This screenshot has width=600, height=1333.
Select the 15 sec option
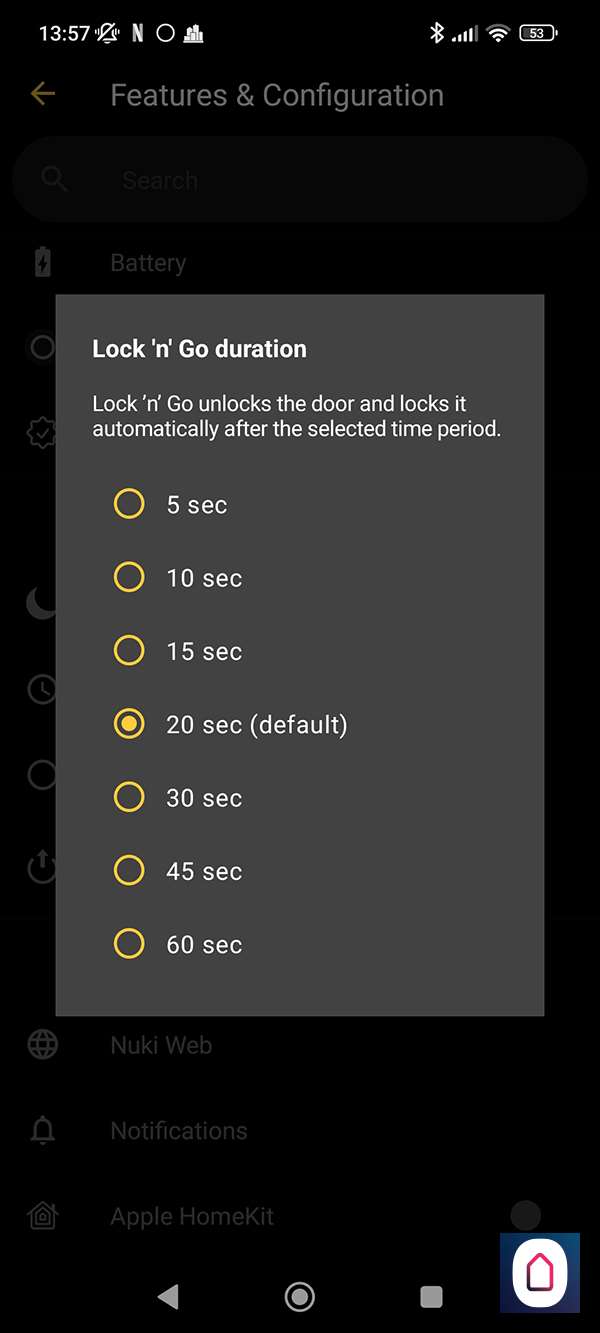[129, 651]
